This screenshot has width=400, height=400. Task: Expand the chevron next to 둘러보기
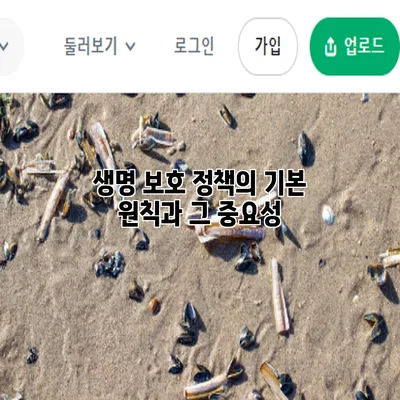coord(131,46)
